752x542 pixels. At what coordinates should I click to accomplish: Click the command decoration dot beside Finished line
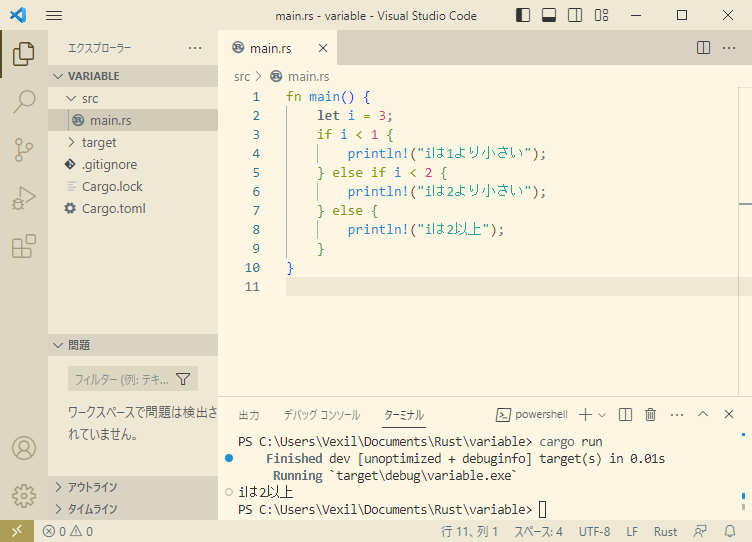pos(229,458)
